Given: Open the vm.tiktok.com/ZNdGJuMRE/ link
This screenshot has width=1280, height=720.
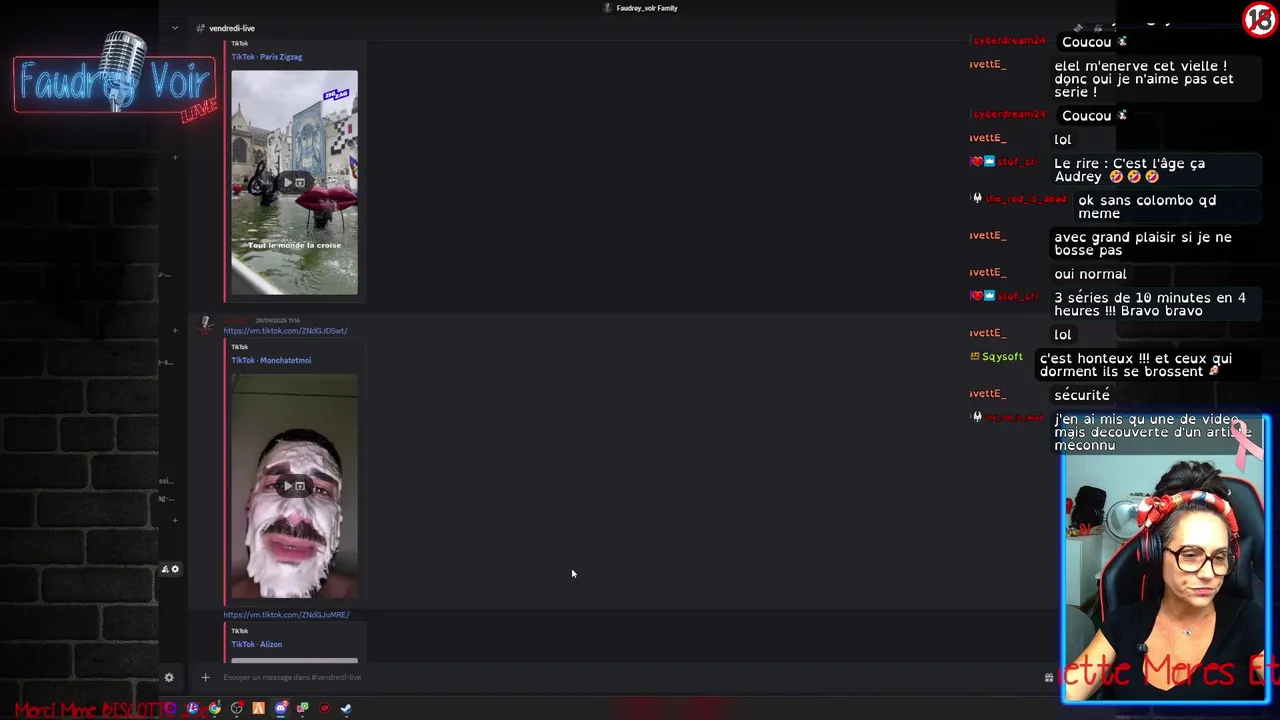Looking at the screenshot, I should coord(286,615).
